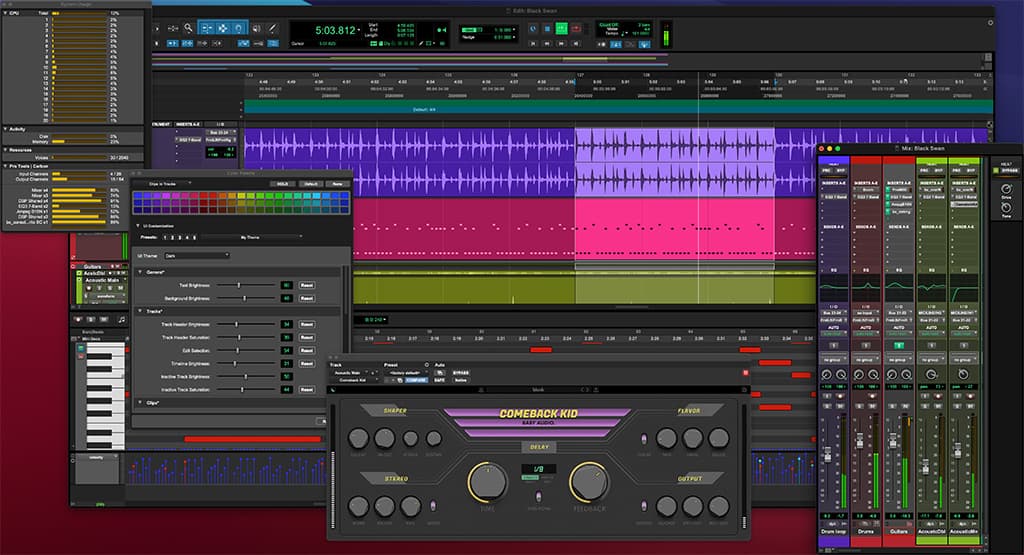
Task: Toggle the small switch in the STEREO section
Action: click(x=433, y=505)
